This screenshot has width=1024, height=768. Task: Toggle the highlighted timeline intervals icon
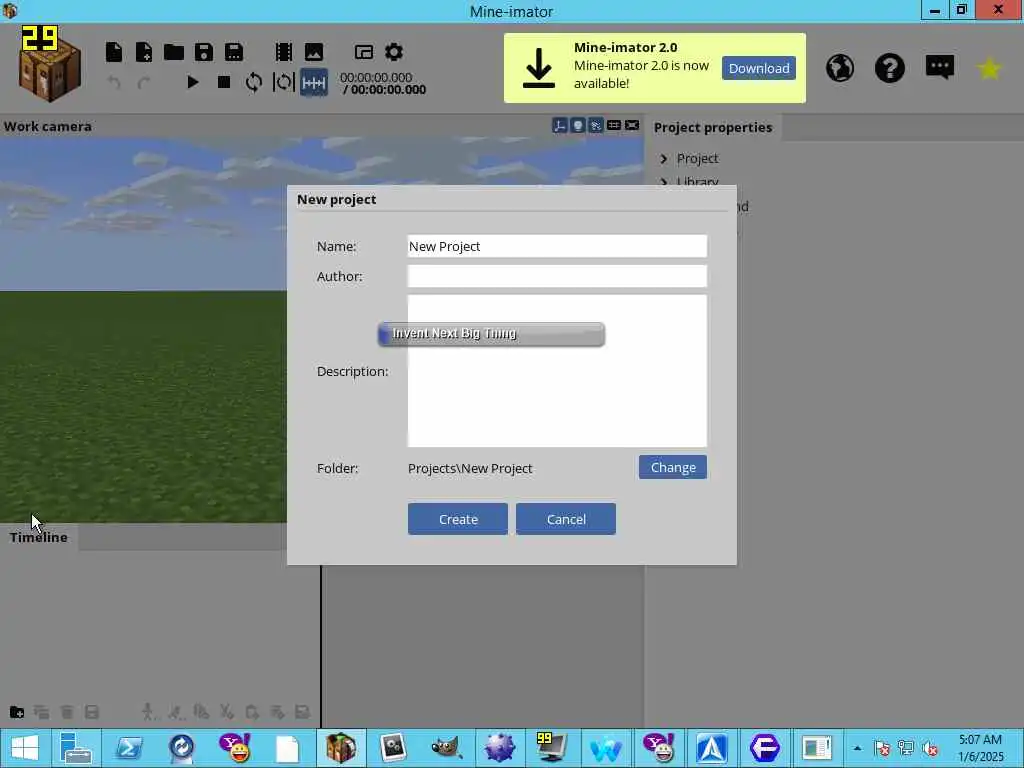(313, 83)
